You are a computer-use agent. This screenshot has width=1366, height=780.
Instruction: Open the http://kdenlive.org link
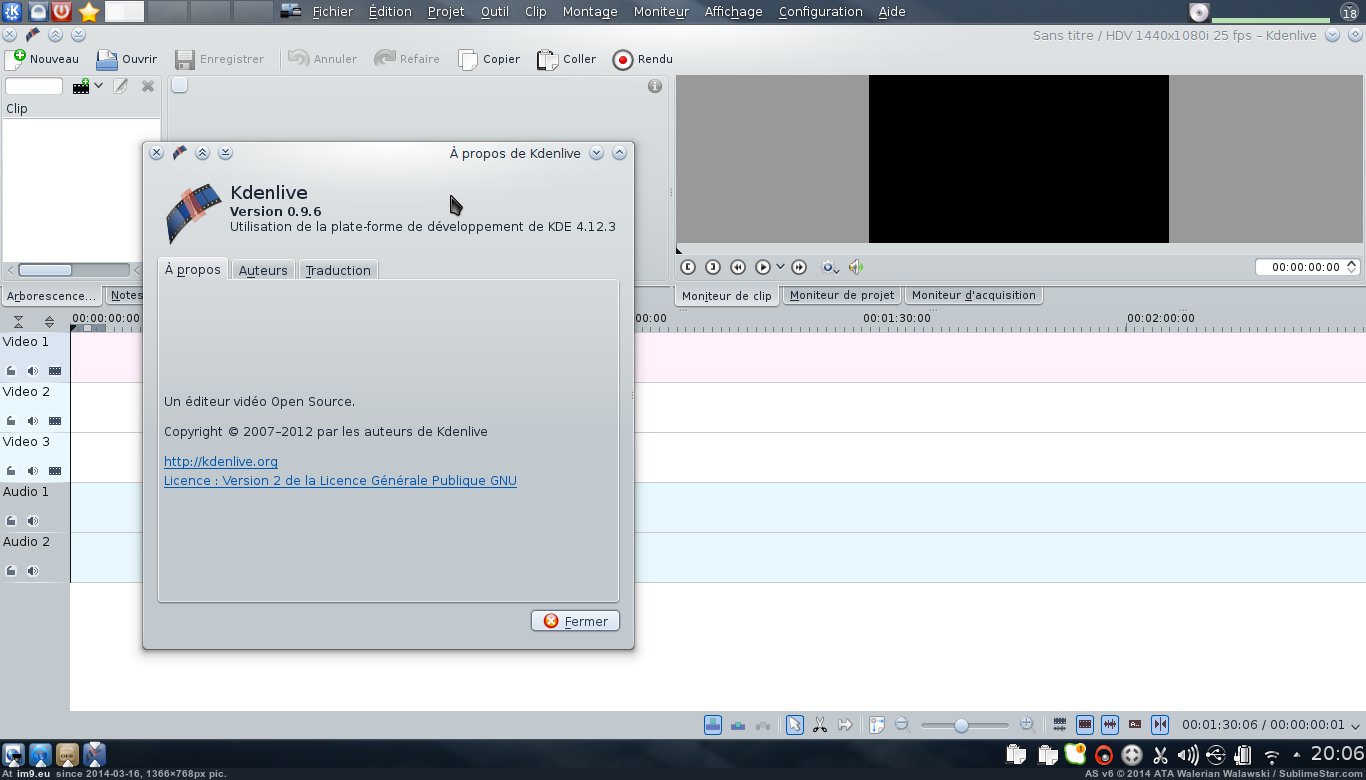[221, 461]
